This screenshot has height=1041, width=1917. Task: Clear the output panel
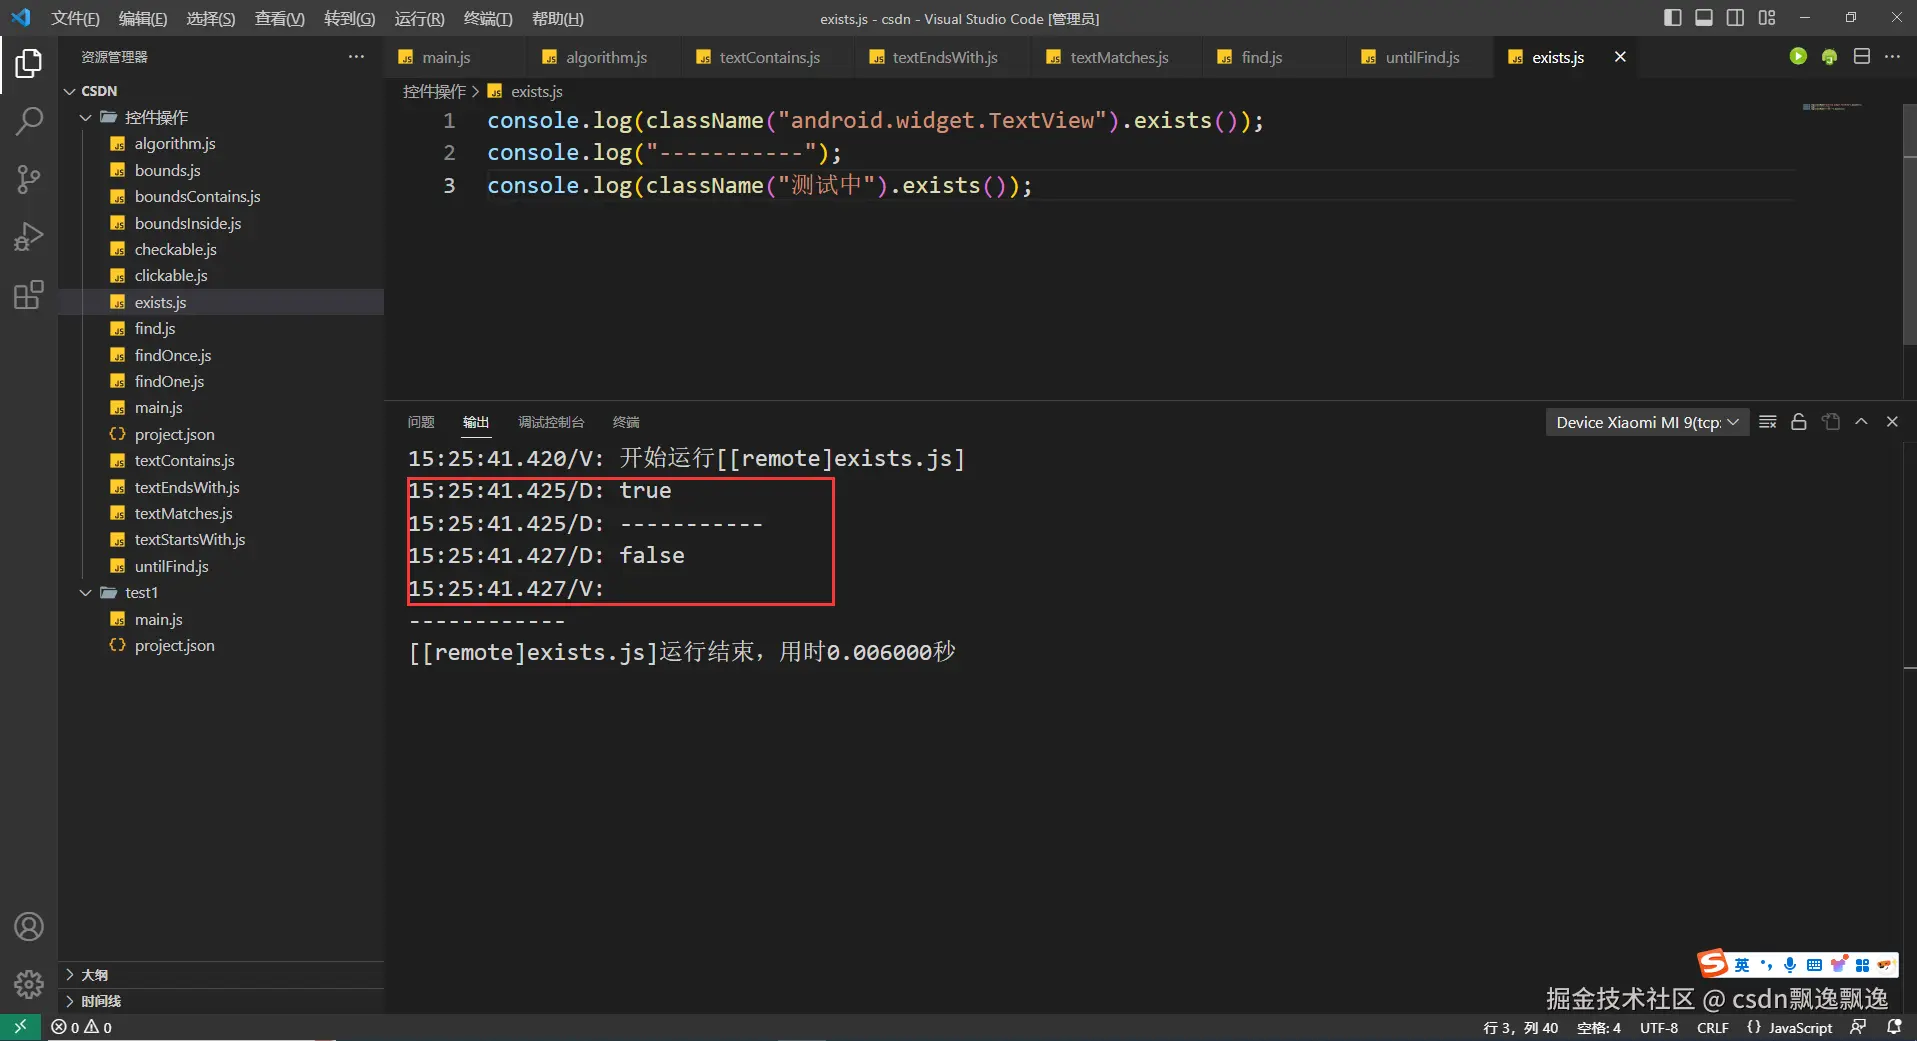[1767, 422]
